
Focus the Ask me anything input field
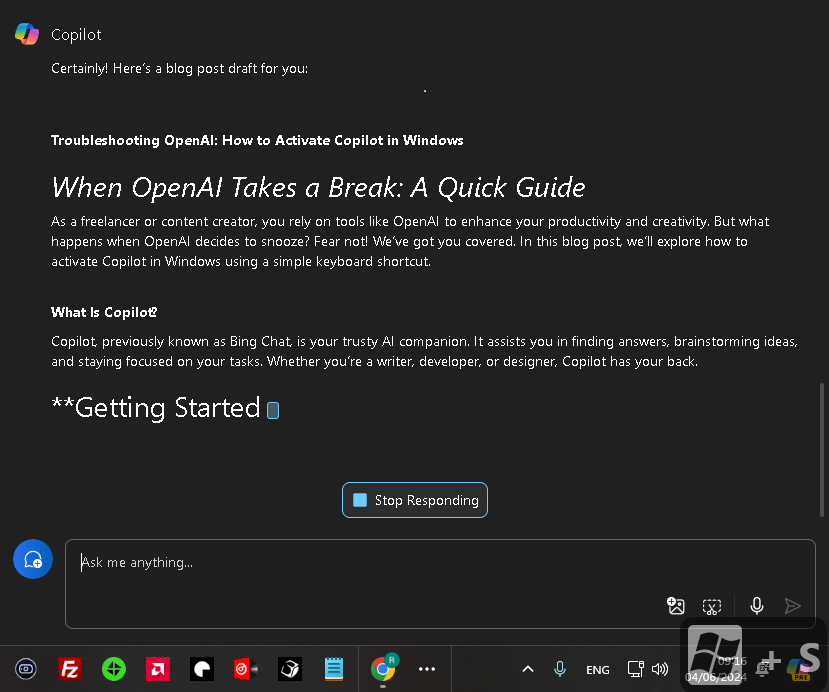[440, 584]
